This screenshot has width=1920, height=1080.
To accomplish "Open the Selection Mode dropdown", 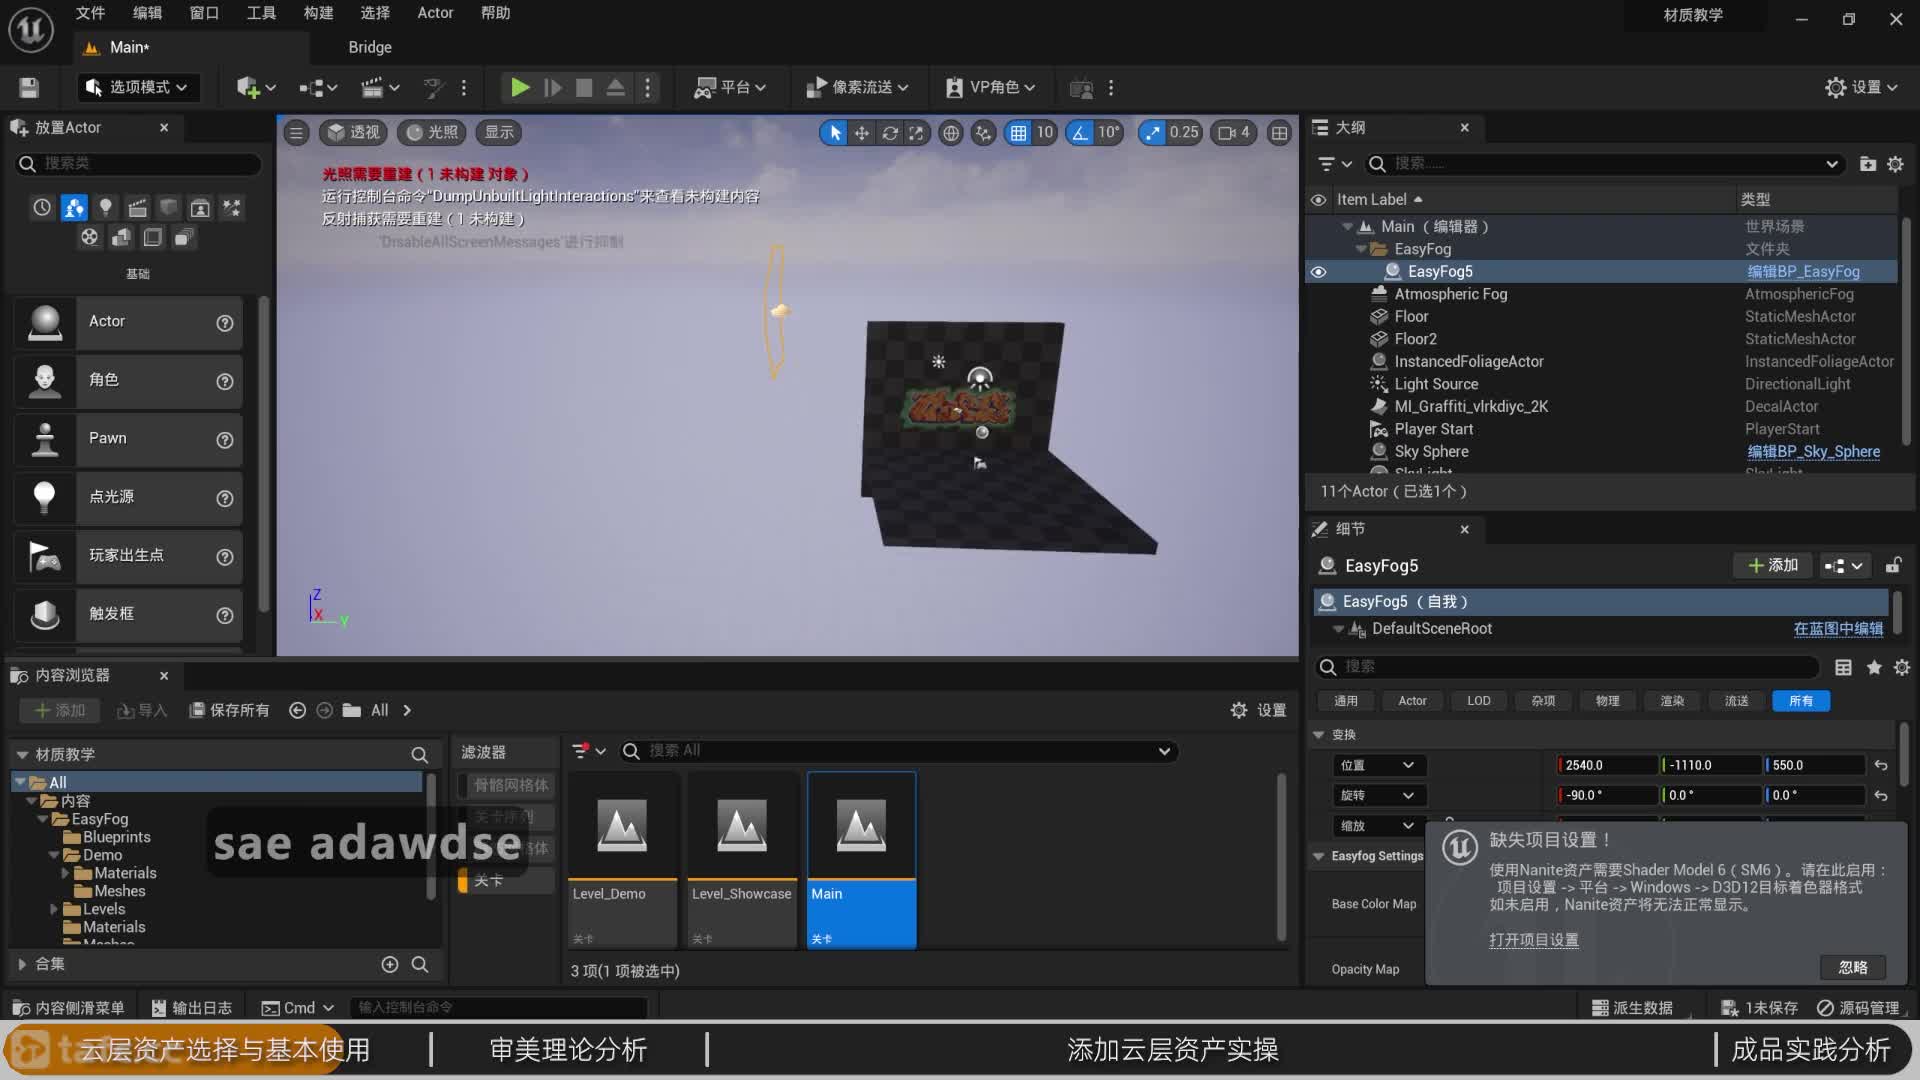I will 138,88.
